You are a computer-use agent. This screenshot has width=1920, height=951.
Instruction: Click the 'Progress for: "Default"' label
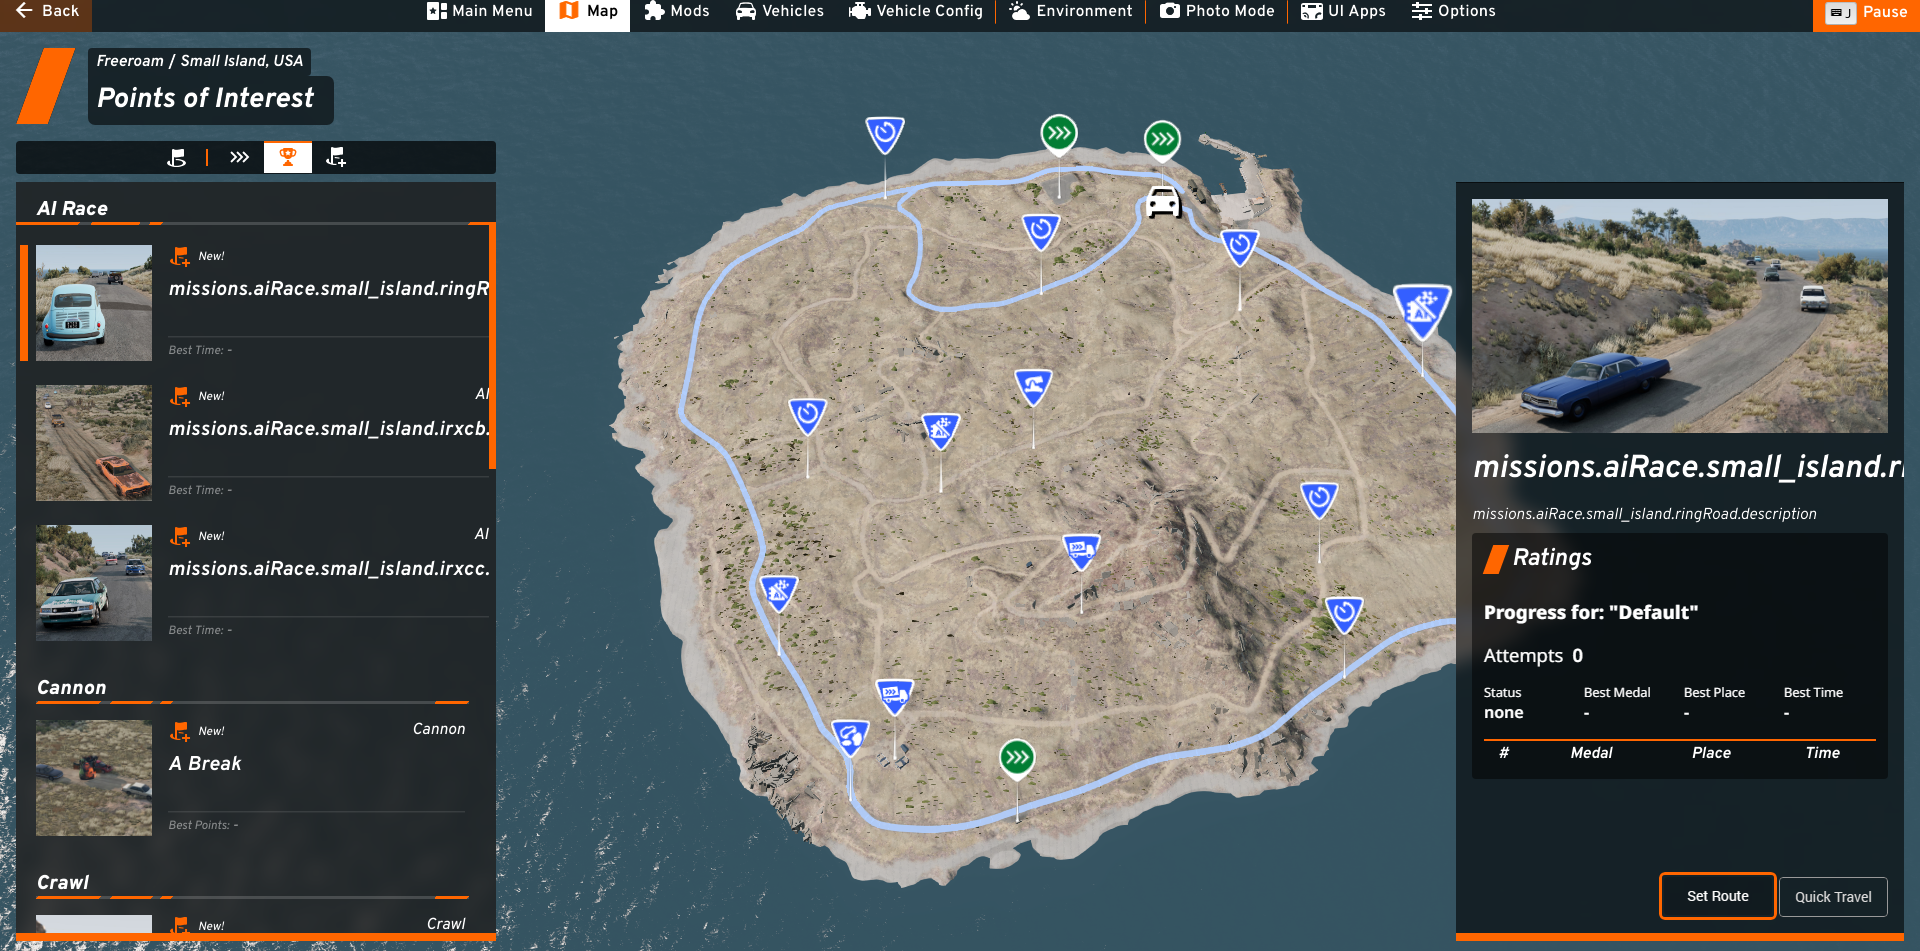(x=1590, y=613)
